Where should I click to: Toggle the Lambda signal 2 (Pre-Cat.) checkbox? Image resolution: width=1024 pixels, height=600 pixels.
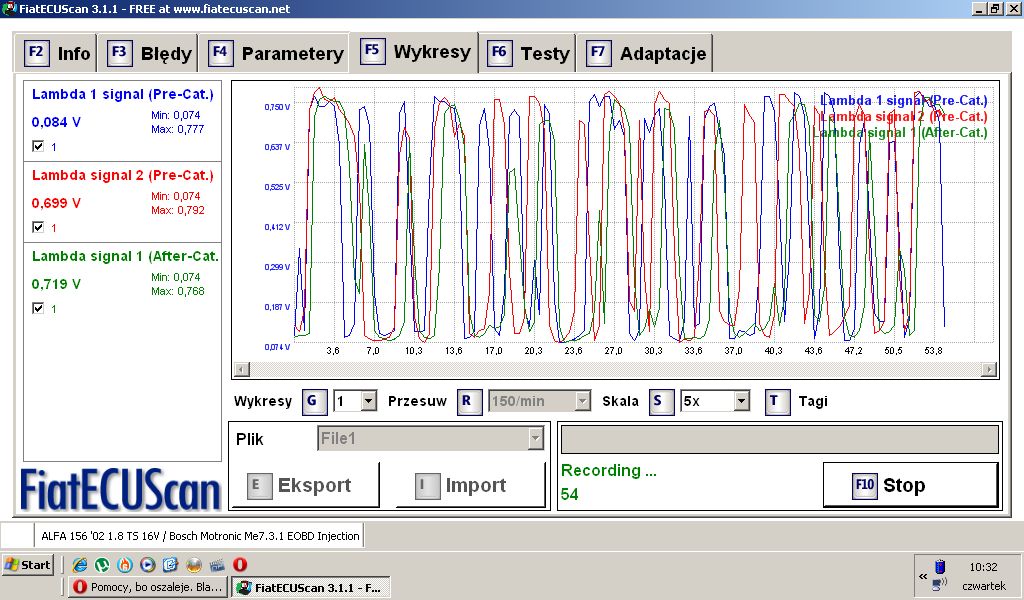[x=38, y=228]
